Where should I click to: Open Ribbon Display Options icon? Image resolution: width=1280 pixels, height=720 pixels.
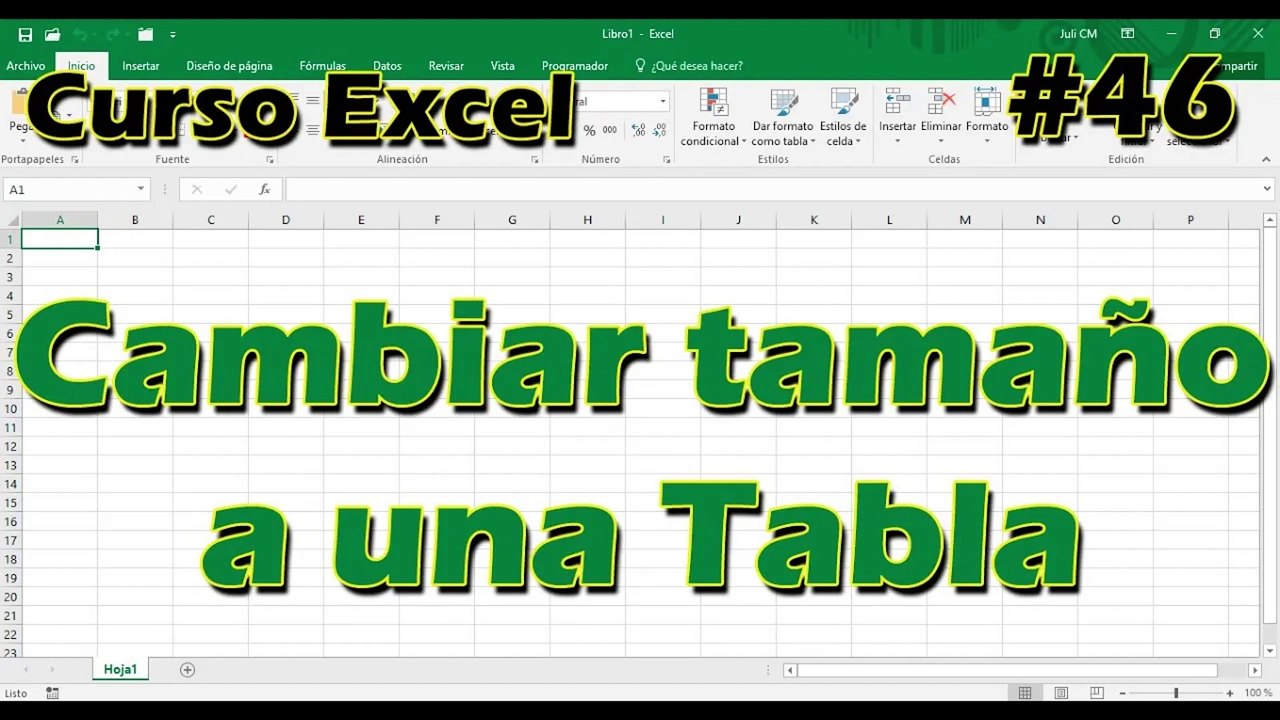[x=1128, y=34]
